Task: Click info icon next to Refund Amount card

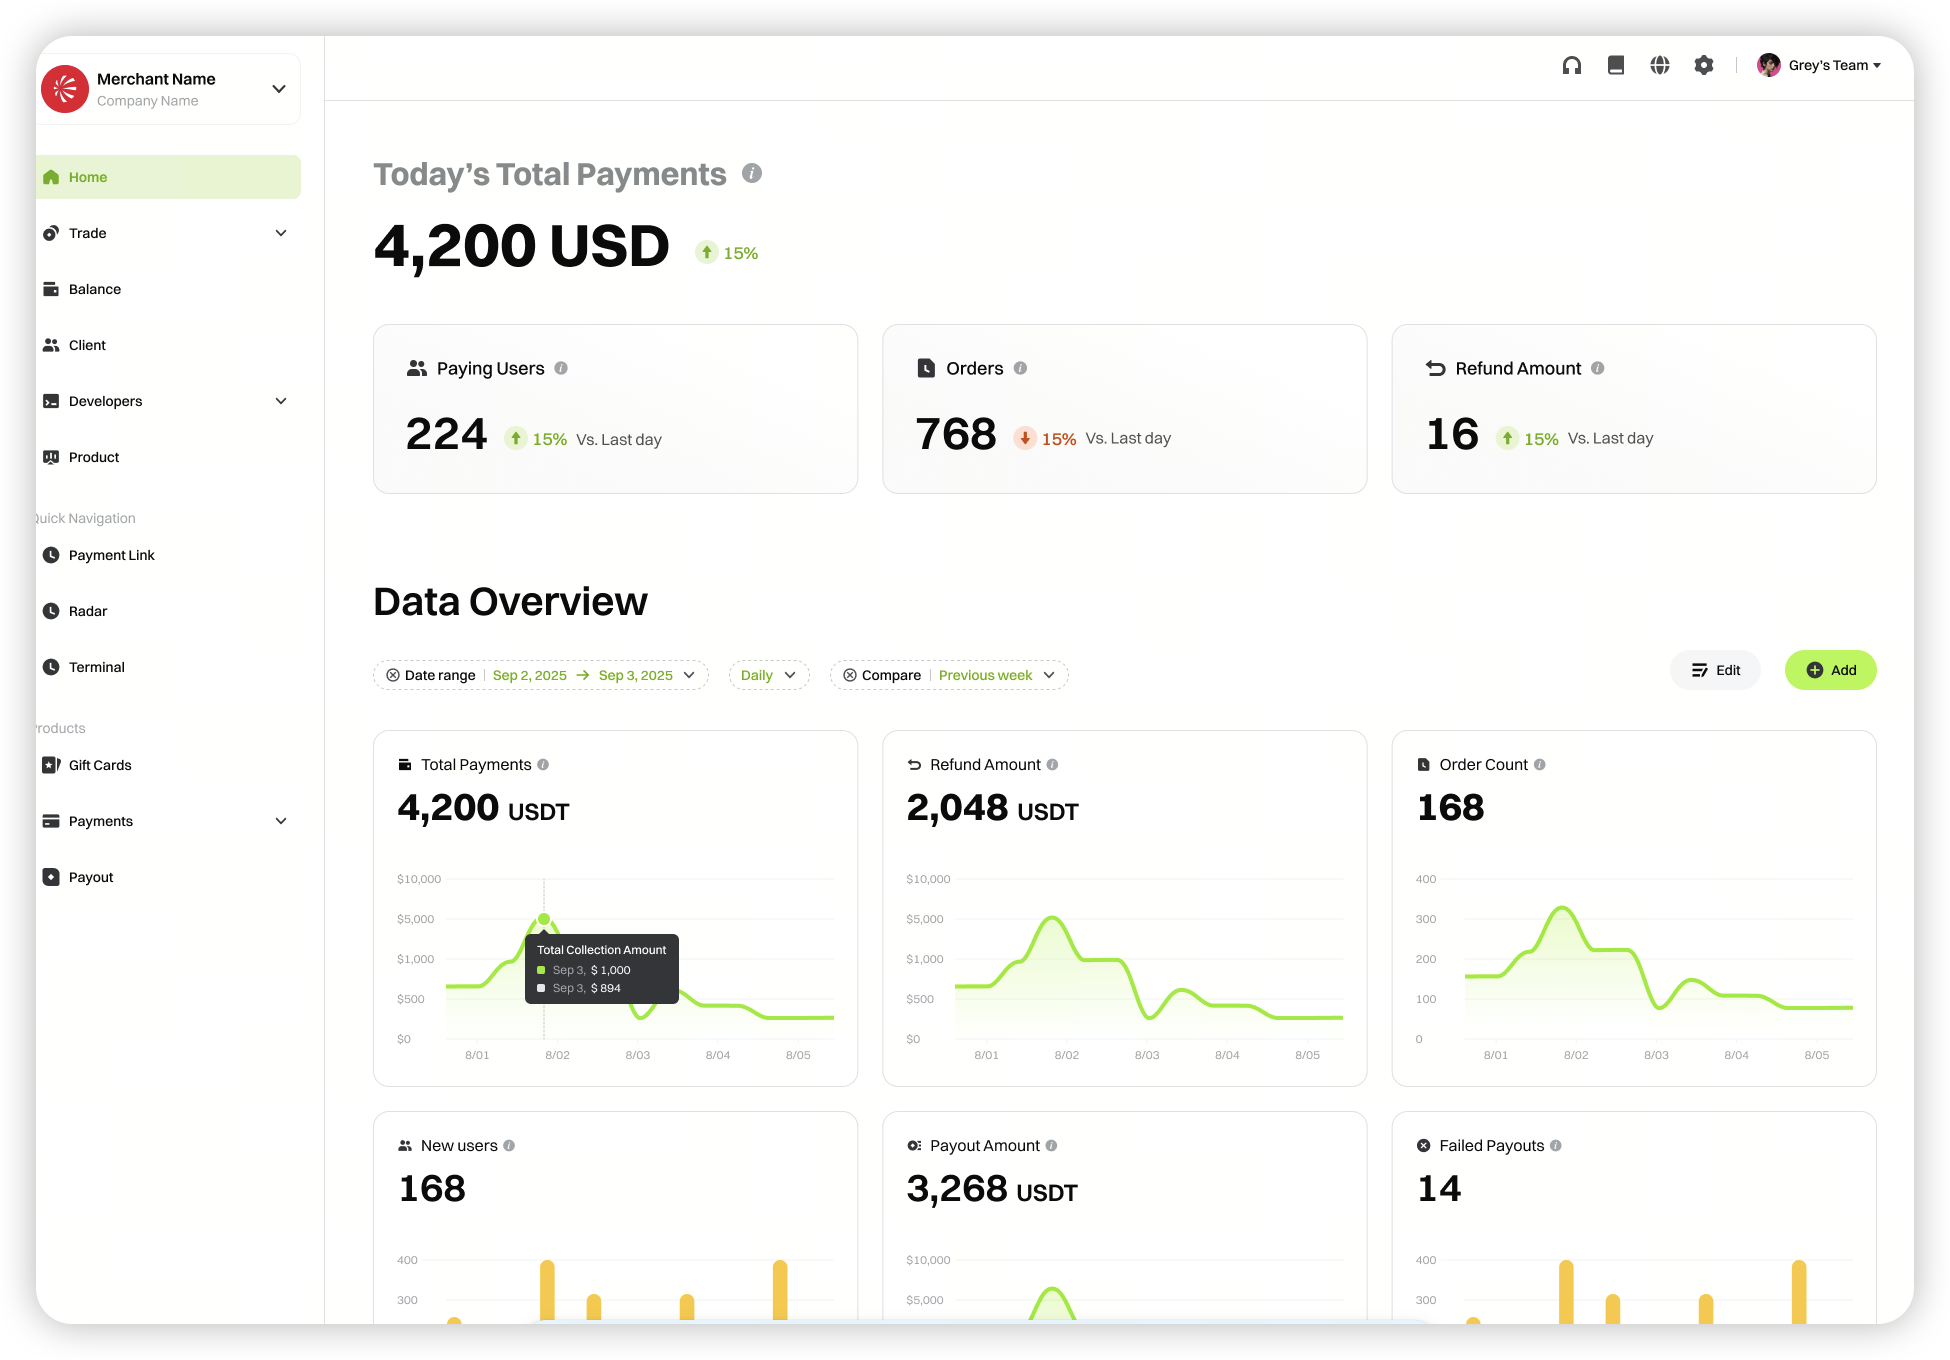Action: 1598,368
